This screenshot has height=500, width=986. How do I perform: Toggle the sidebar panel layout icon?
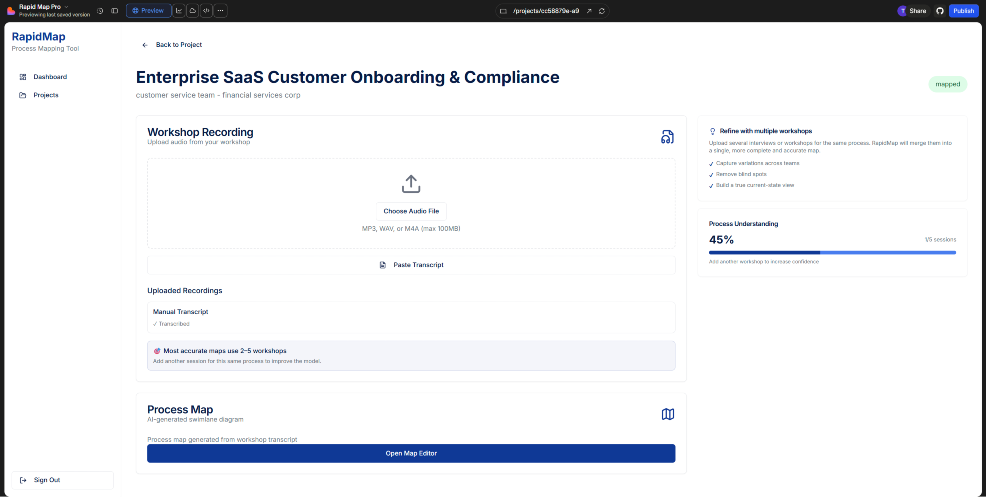pyautogui.click(x=114, y=11)
